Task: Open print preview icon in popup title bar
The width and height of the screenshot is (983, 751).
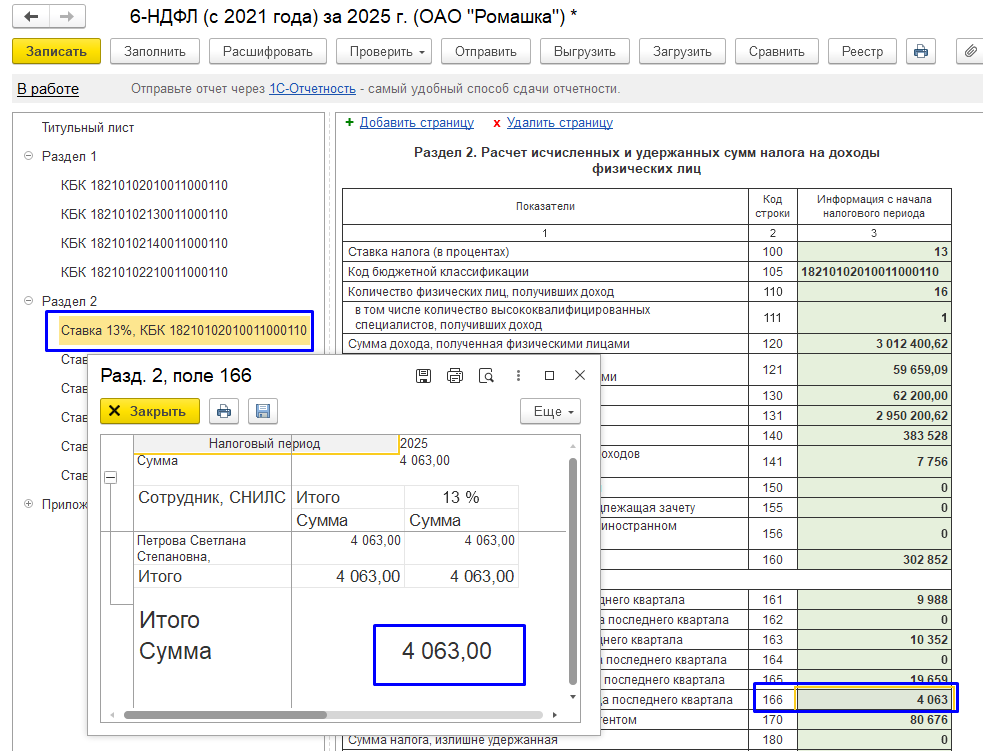Action: point(487,376)
